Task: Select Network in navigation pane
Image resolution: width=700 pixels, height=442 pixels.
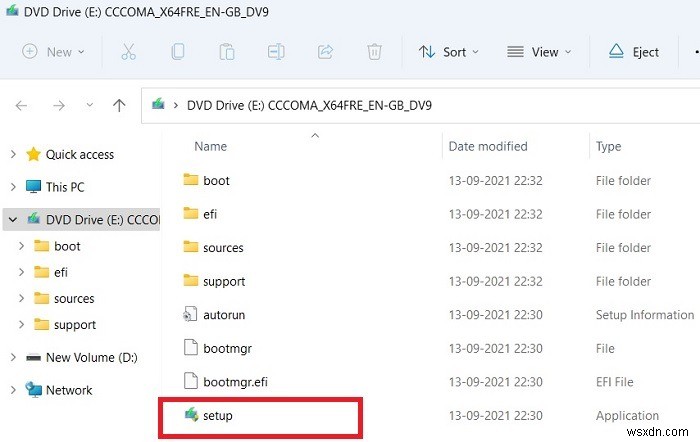Action: [69, 390]
